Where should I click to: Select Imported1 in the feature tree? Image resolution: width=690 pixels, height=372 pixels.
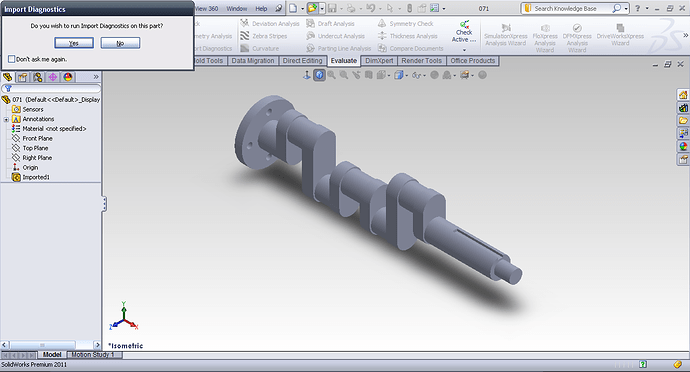tap(30, 177)
